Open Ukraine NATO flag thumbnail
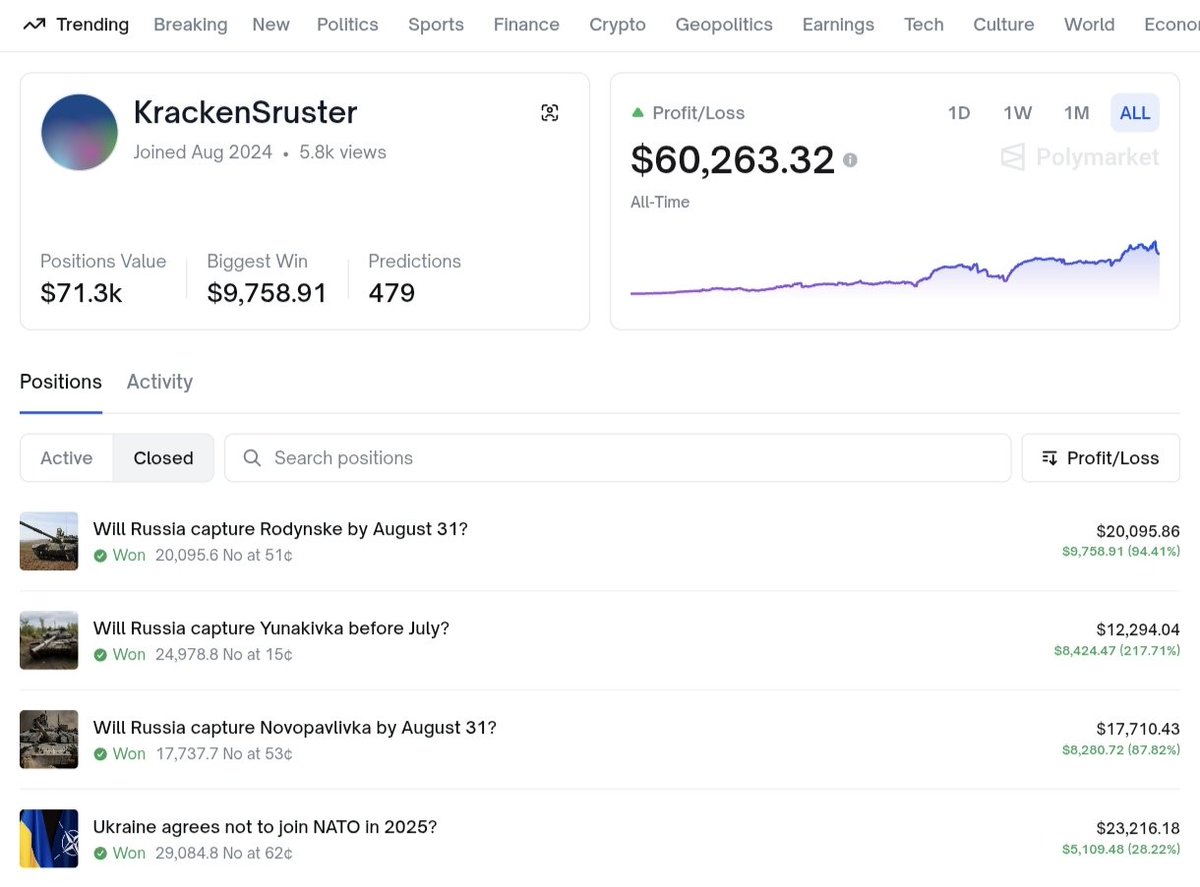 pyautogui.click(x=49, y=839)
